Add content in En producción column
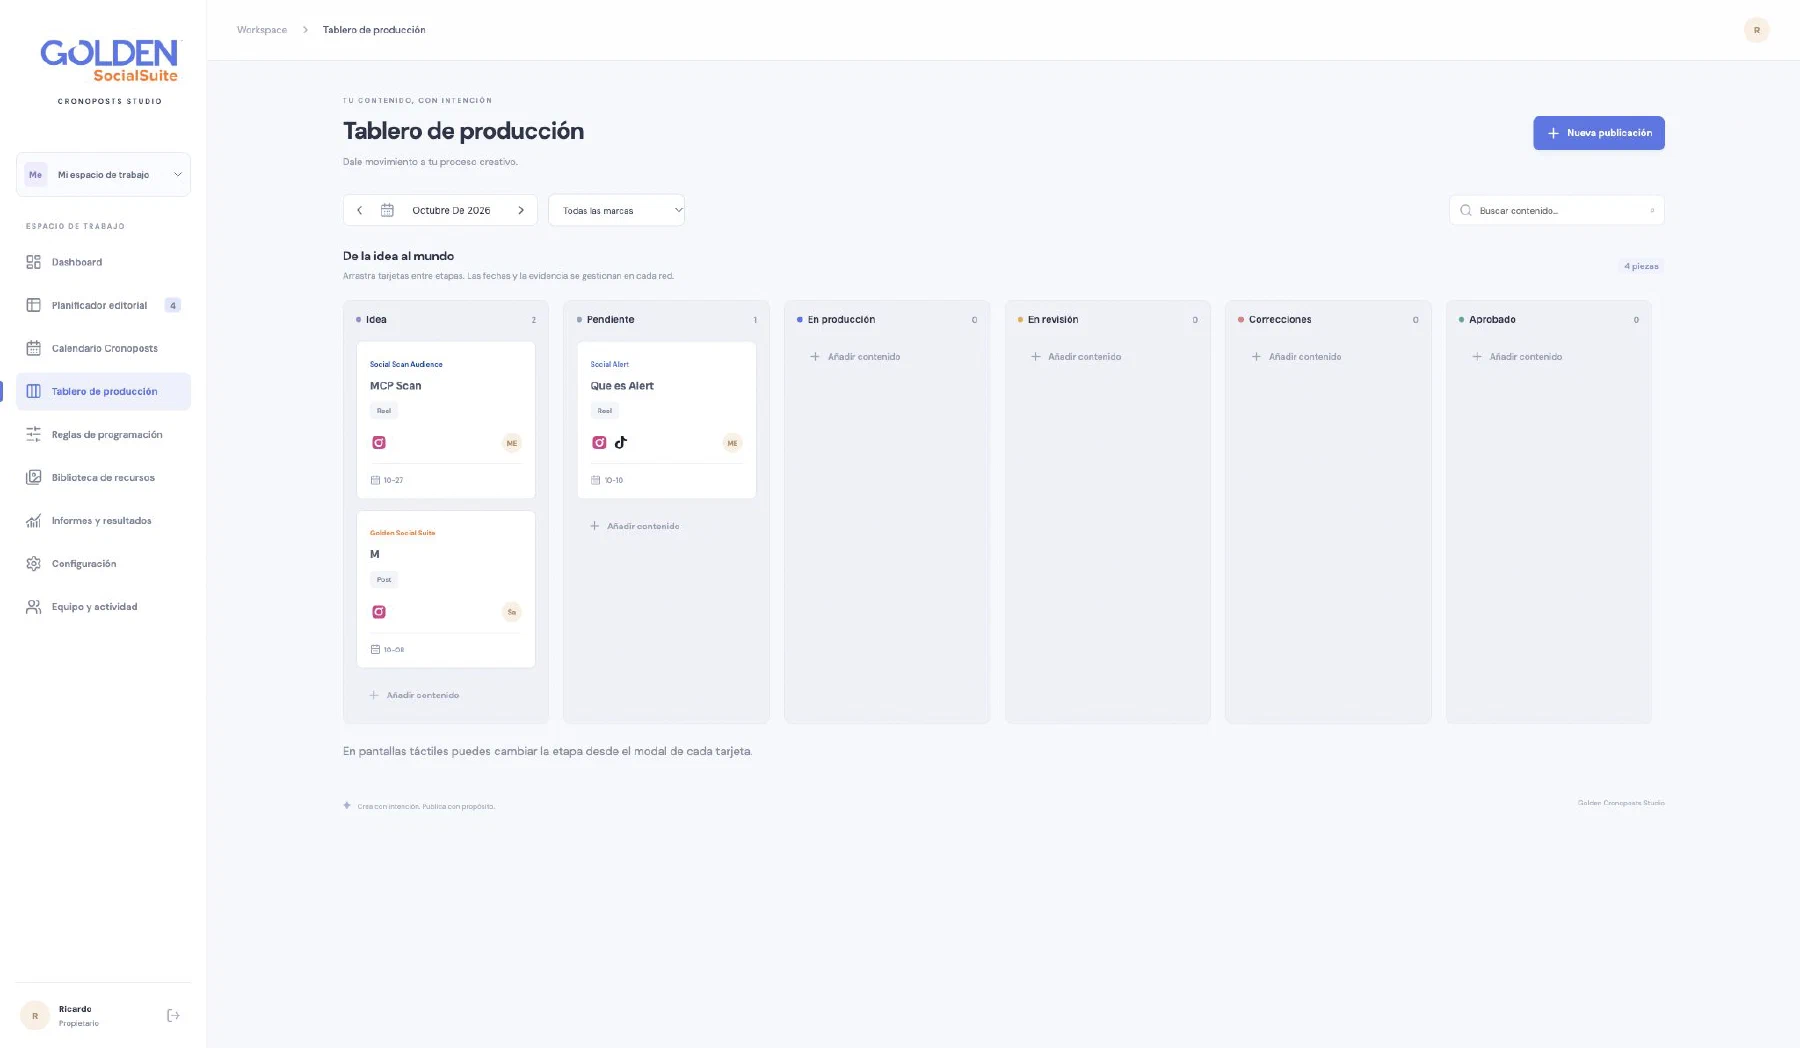The image size is (1800, 1048). click(855, 357)
